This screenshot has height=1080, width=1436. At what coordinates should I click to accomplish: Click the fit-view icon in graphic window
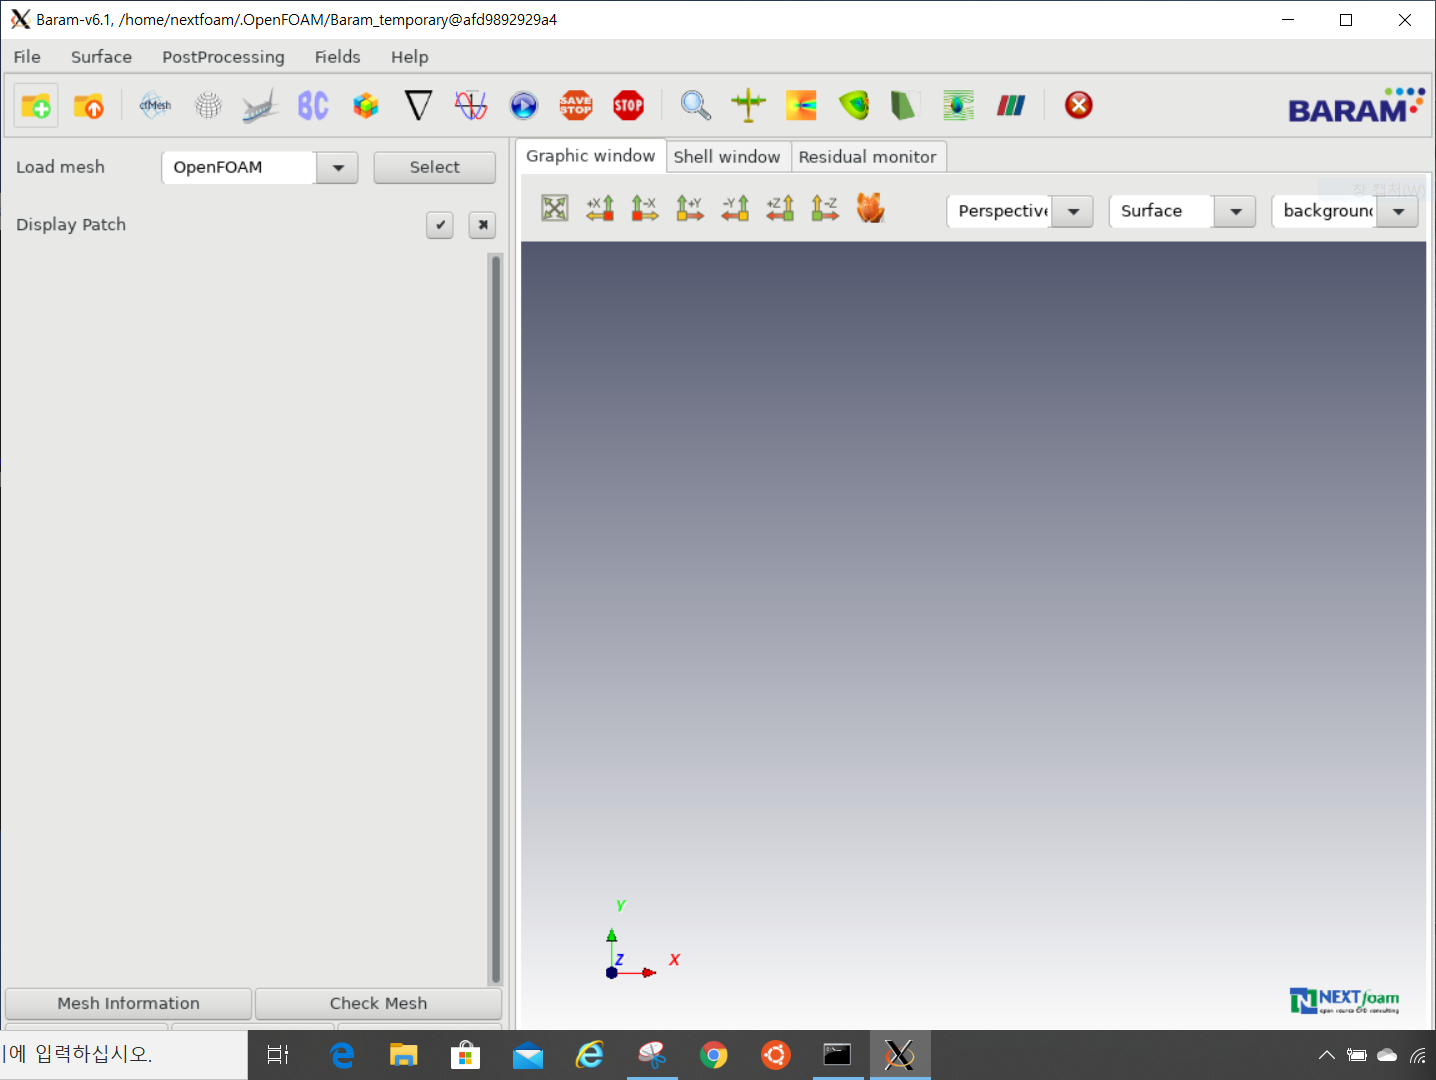[554, 208]
